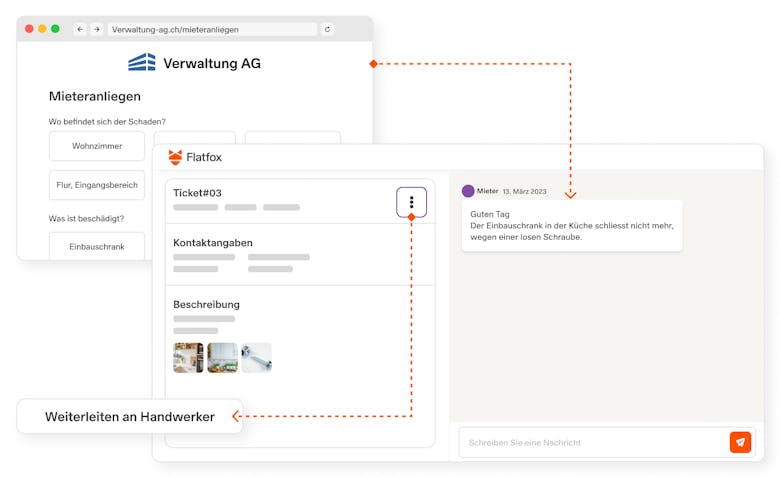Viewport: 780px width, 478px height.
Task: Select the Flur, Eingangsbereich option
Action: [97, 185]
